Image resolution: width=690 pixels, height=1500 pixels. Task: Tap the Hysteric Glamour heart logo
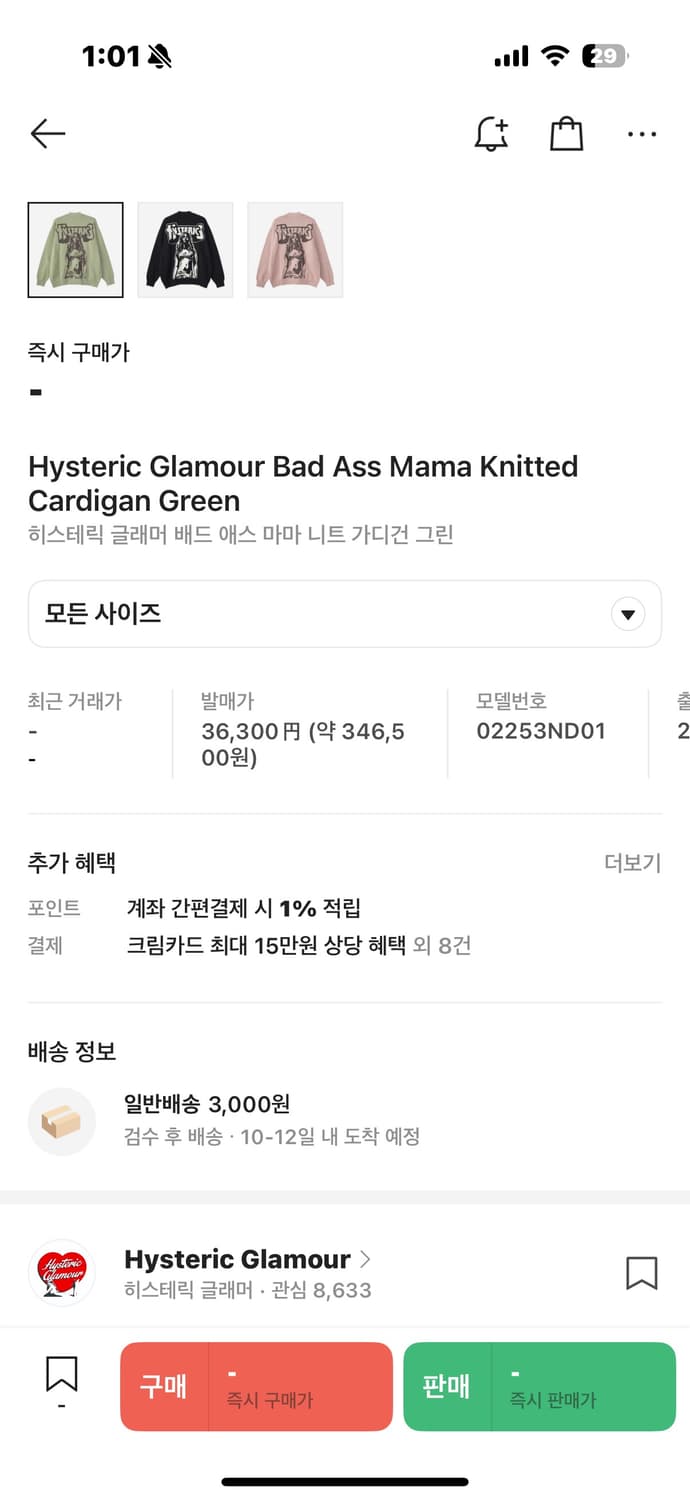point(62,1273)
